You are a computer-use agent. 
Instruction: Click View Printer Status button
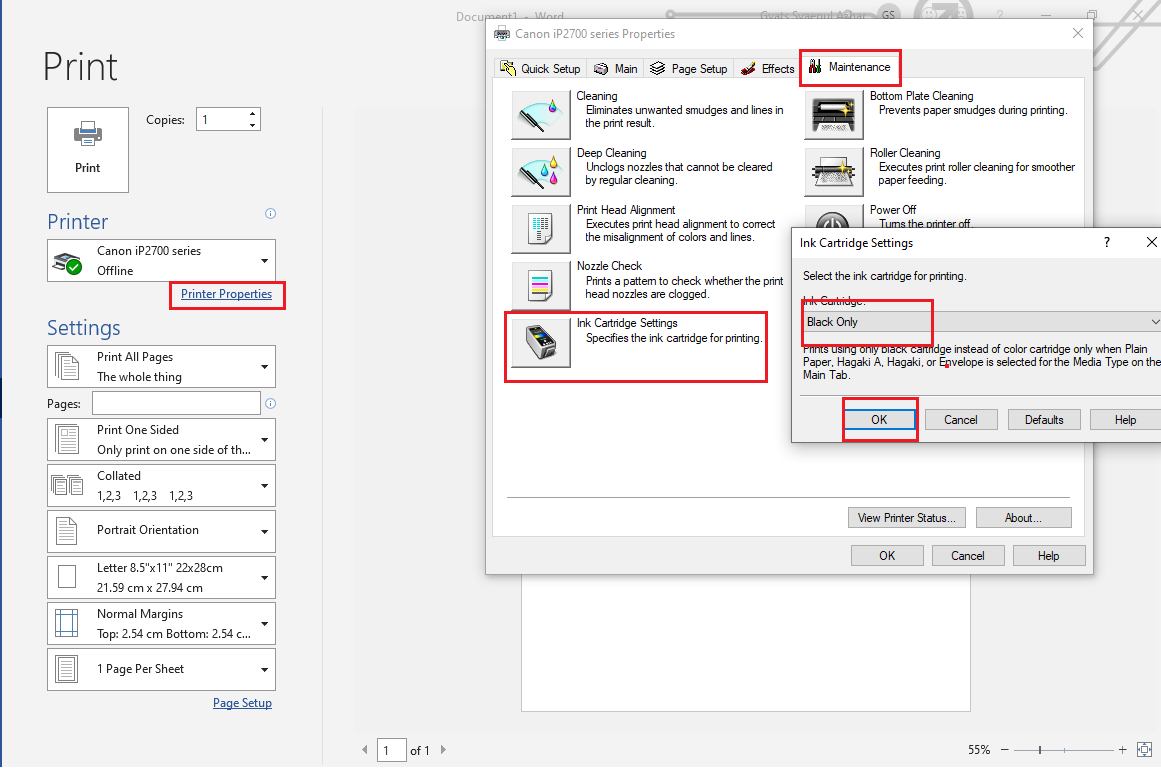click(x=906, y=518)
